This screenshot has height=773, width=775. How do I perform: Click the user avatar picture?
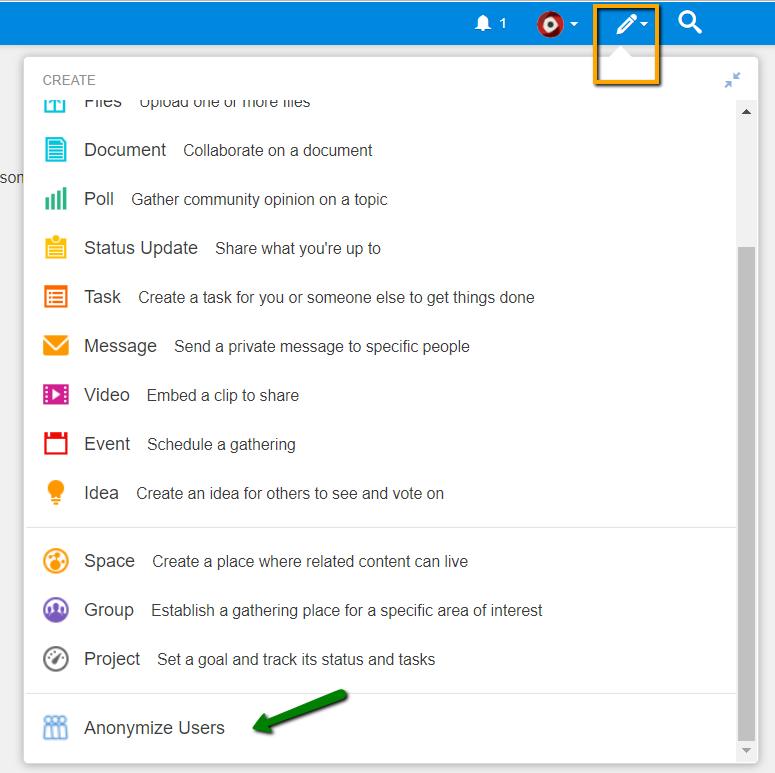coord(550,24)
